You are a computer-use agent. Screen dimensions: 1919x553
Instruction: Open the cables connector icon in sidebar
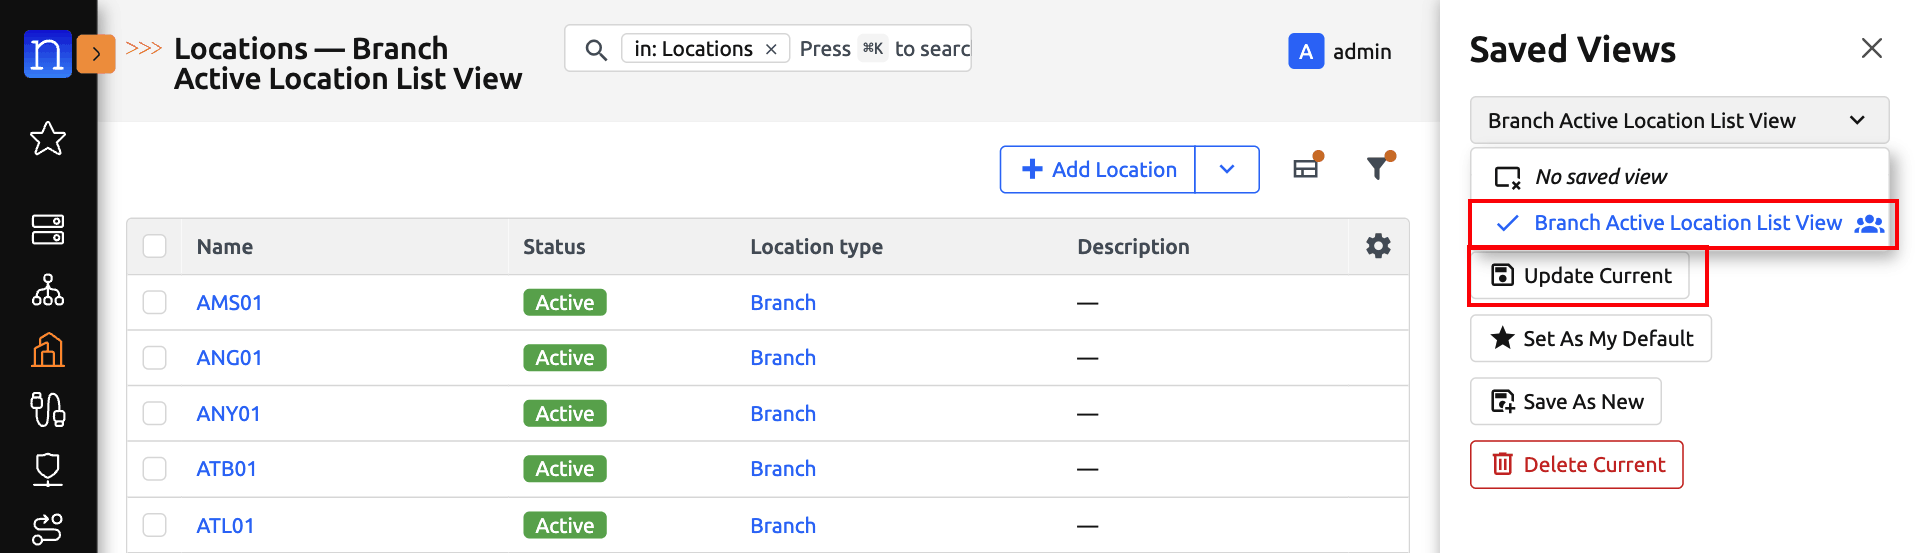47,409
